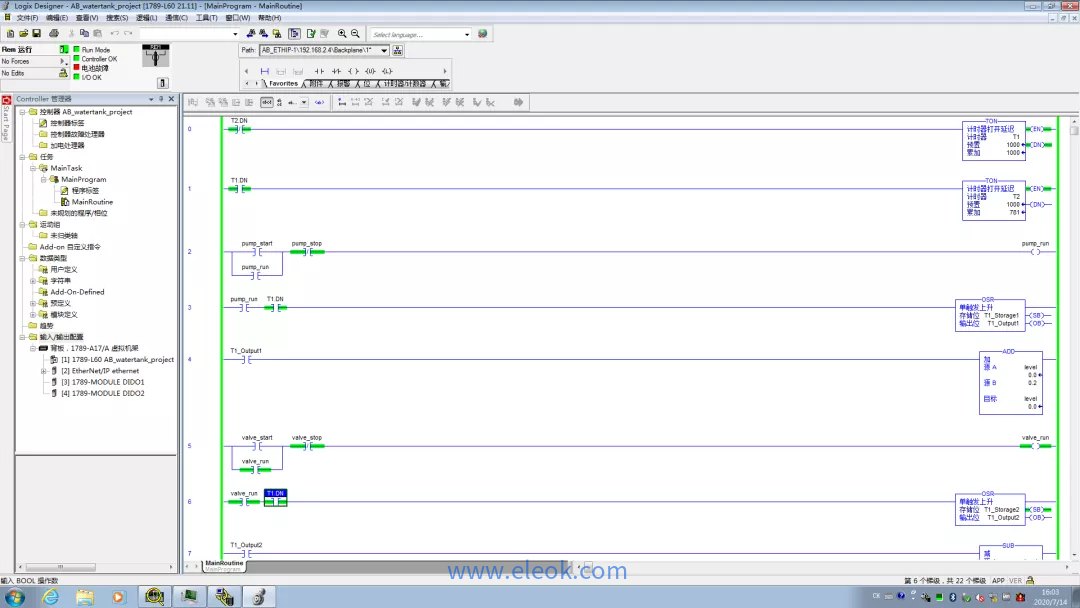Click the Windows Start button
Screen dimensions: 1080x608
[x=15, y=597]
